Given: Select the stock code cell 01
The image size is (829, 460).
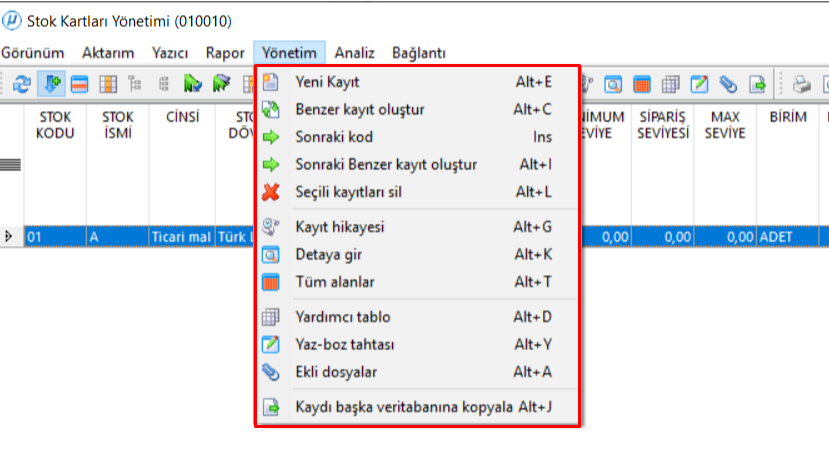Looking at the screenshot, I should click(55, 236).
